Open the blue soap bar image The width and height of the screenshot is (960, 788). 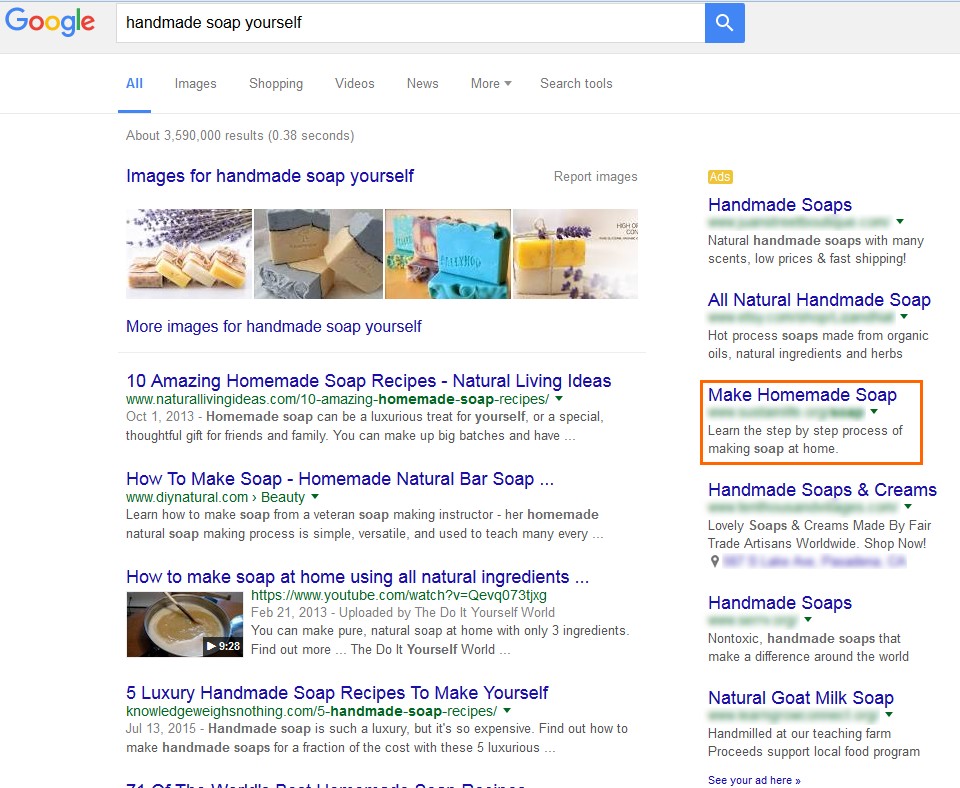(448, 253)
